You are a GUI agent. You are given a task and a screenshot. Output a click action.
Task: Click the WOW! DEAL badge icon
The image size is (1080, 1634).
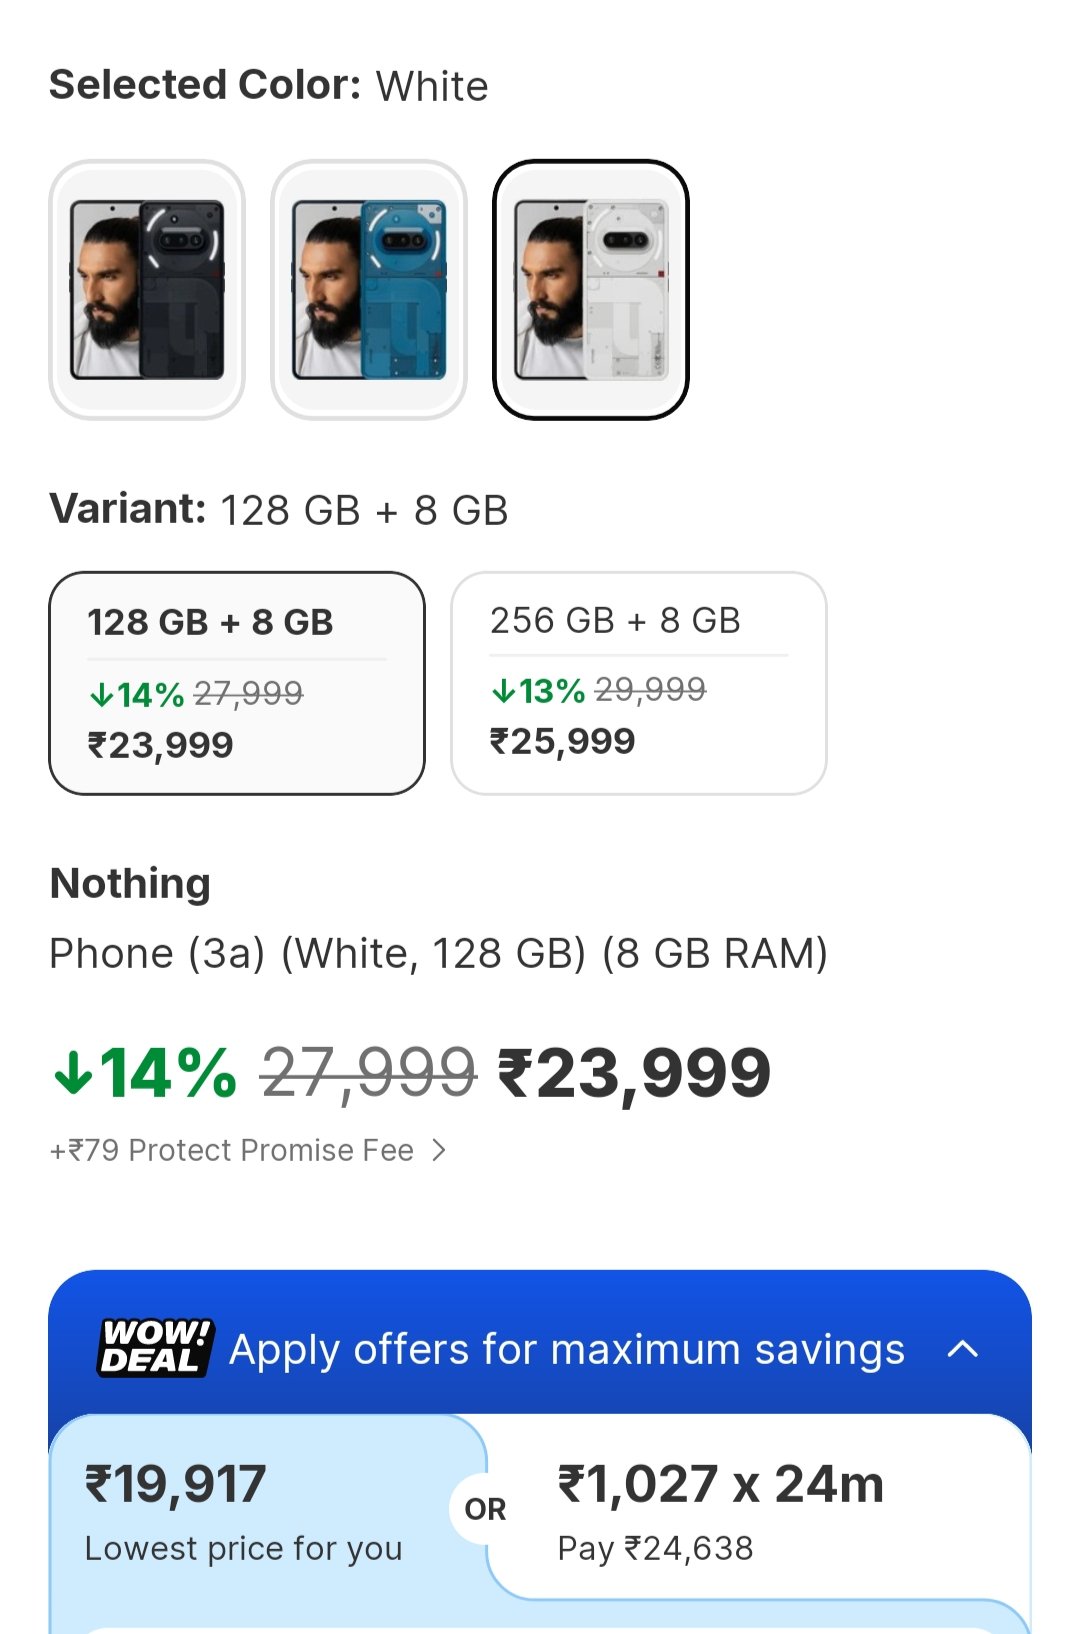coord(155,1348)
